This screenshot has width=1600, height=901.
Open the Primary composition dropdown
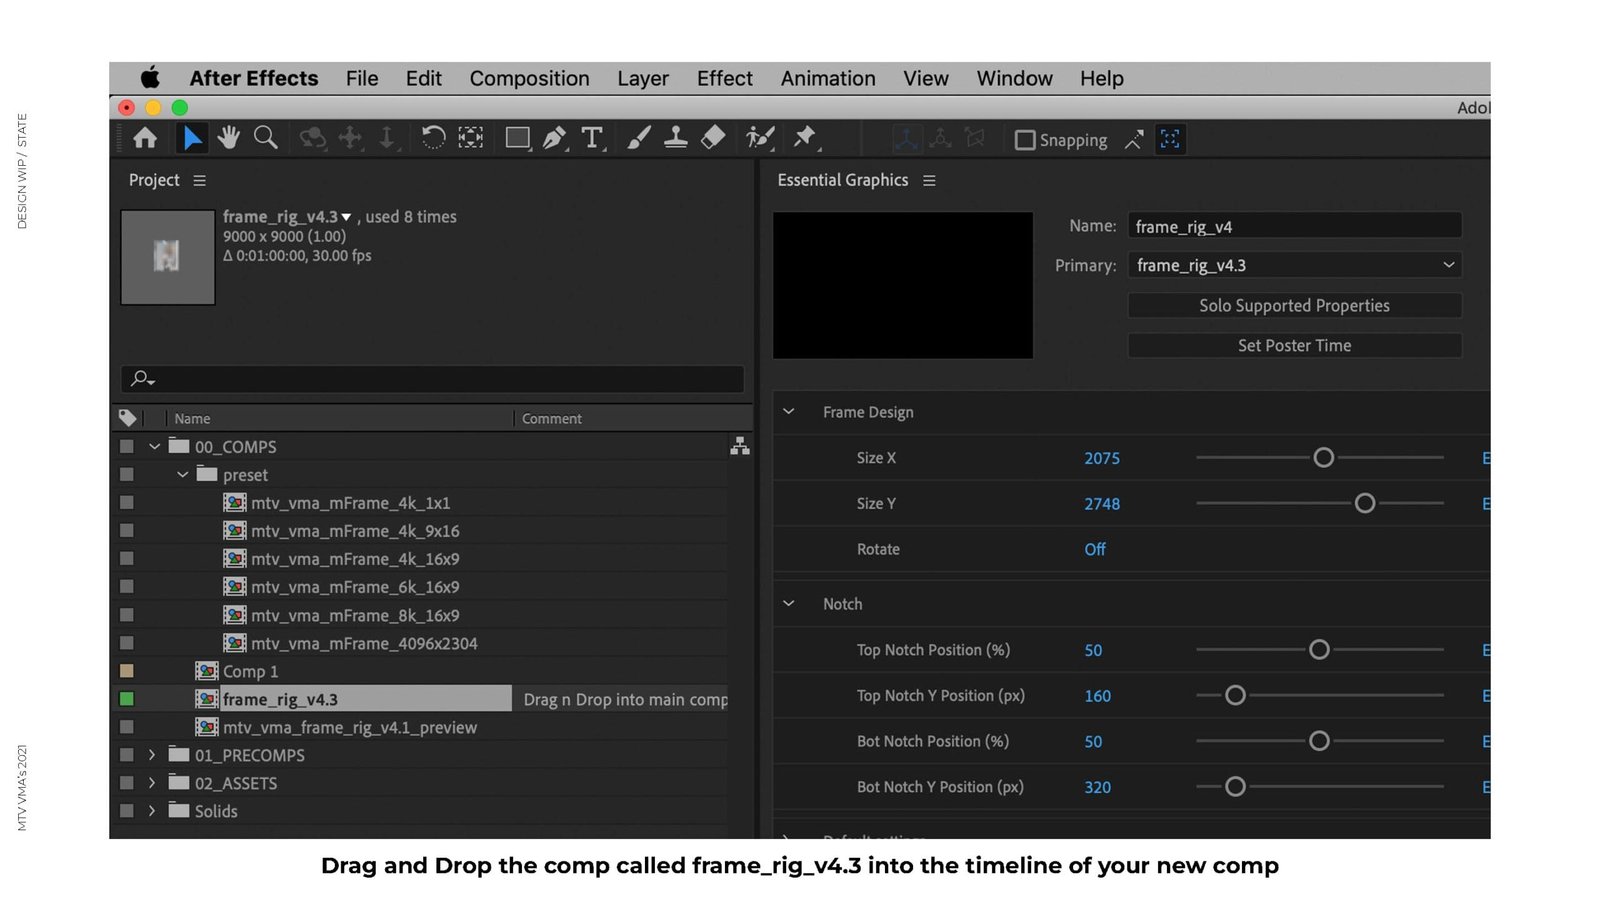click(x=1295, y=265)
